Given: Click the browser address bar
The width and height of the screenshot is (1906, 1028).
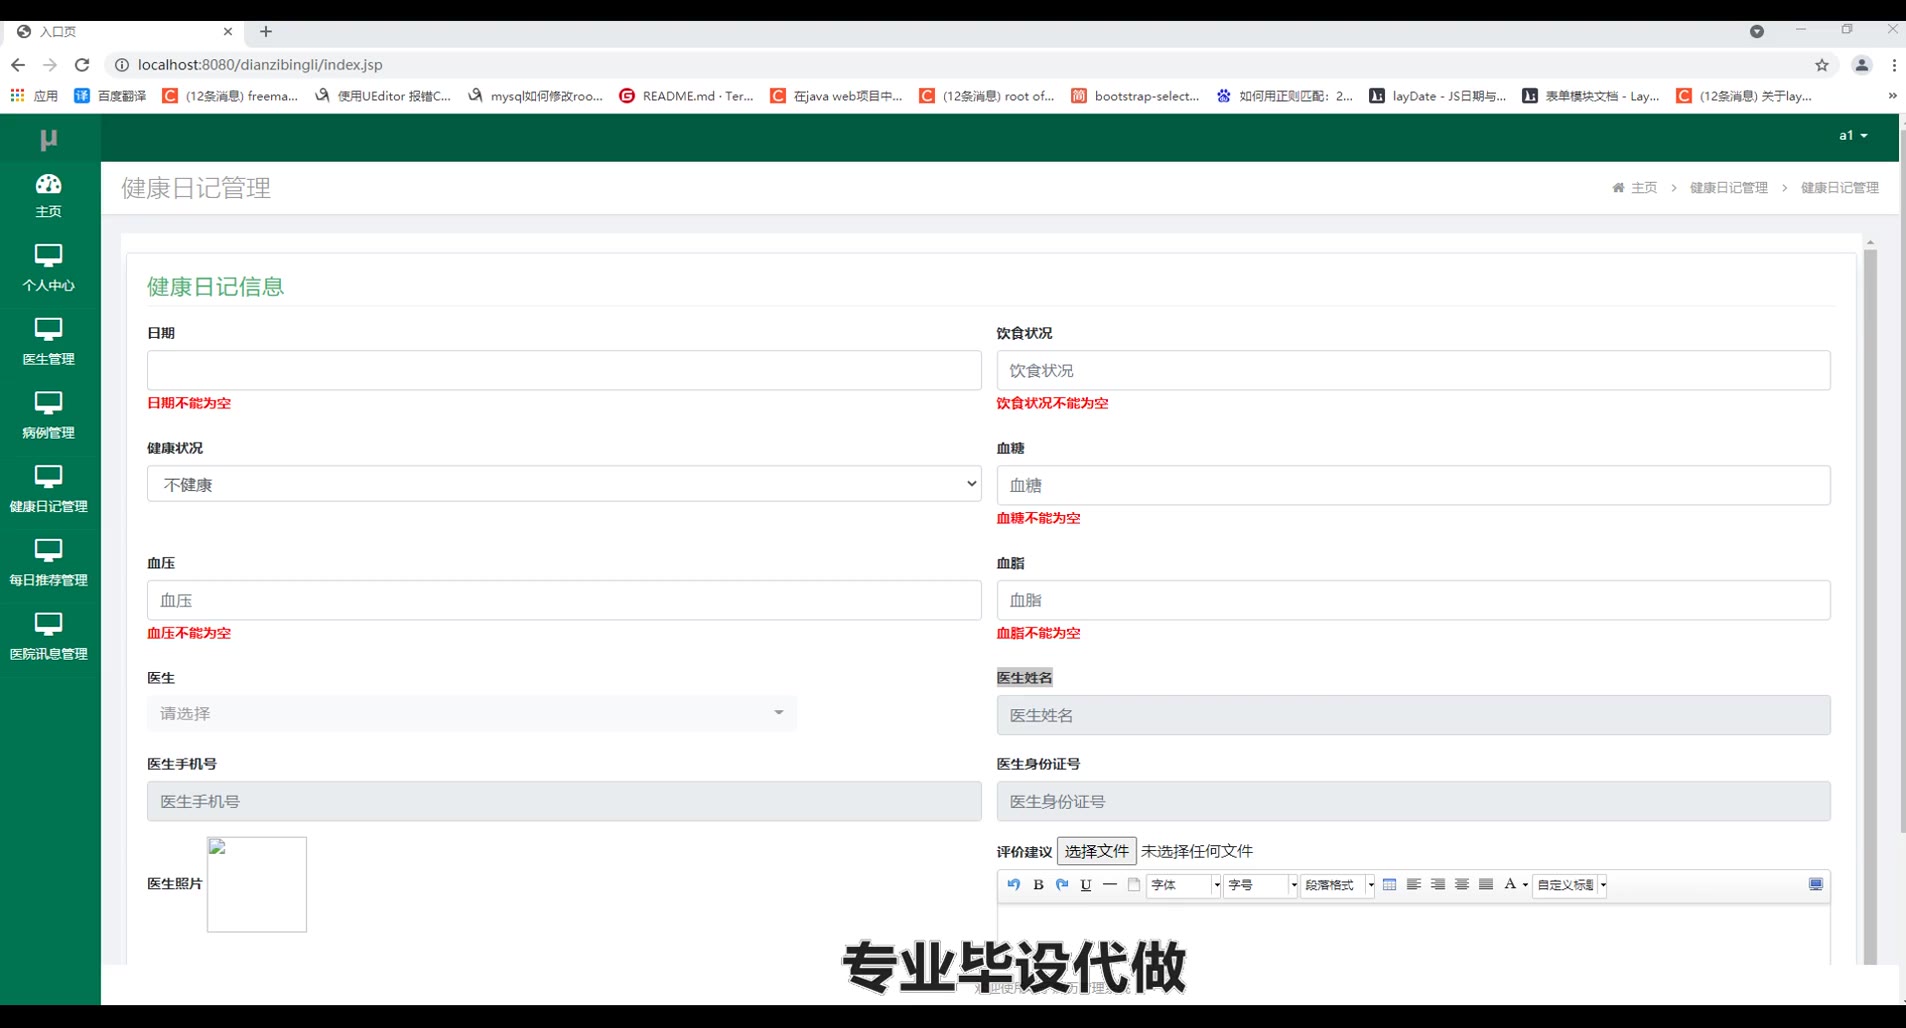Looking at the screenshot, I should tap(960, 65).
